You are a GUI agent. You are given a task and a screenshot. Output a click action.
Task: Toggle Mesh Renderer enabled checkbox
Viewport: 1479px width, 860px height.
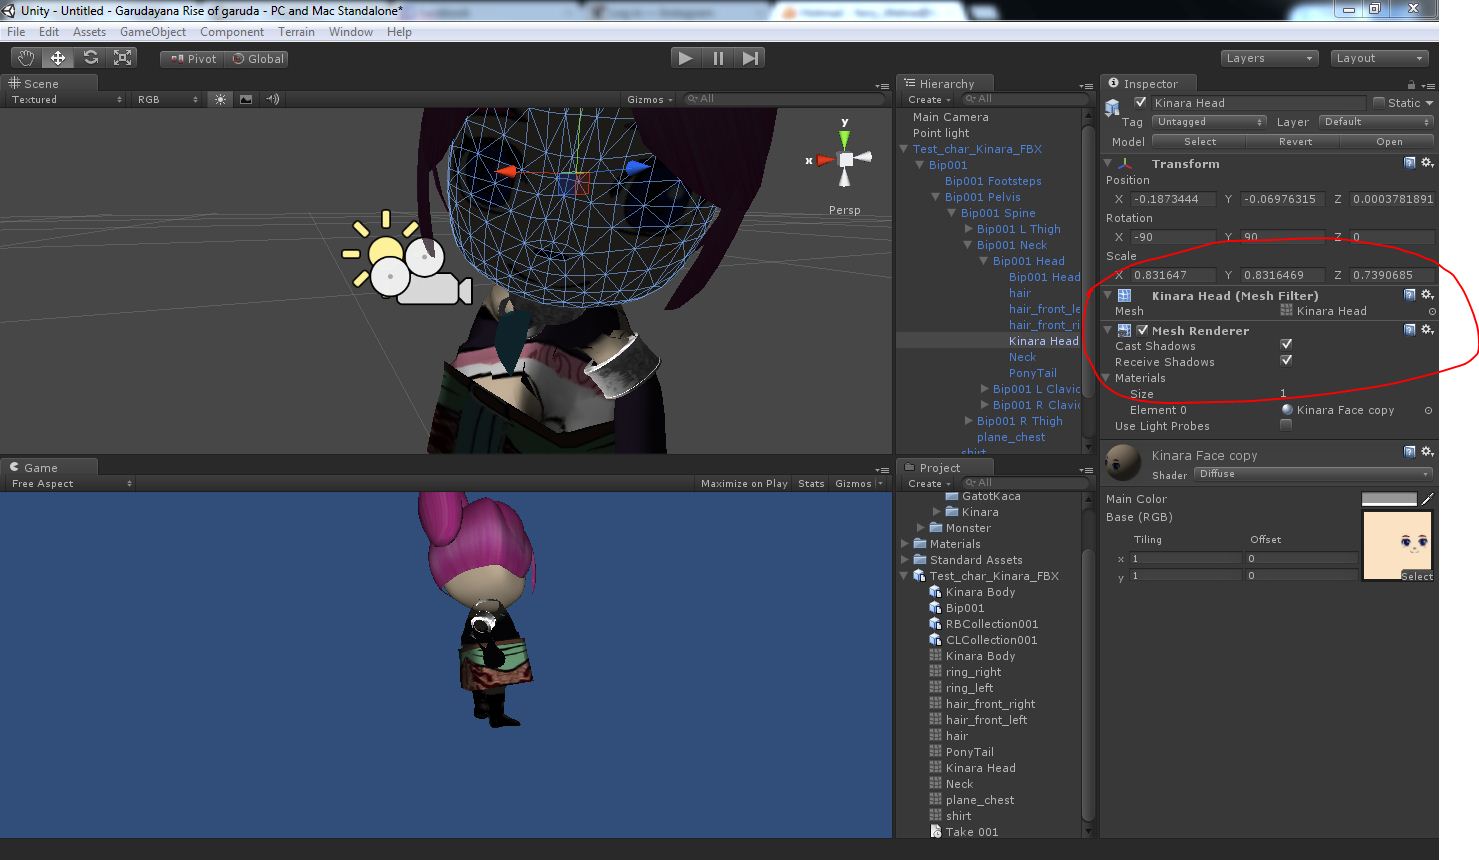(1142, 331)
